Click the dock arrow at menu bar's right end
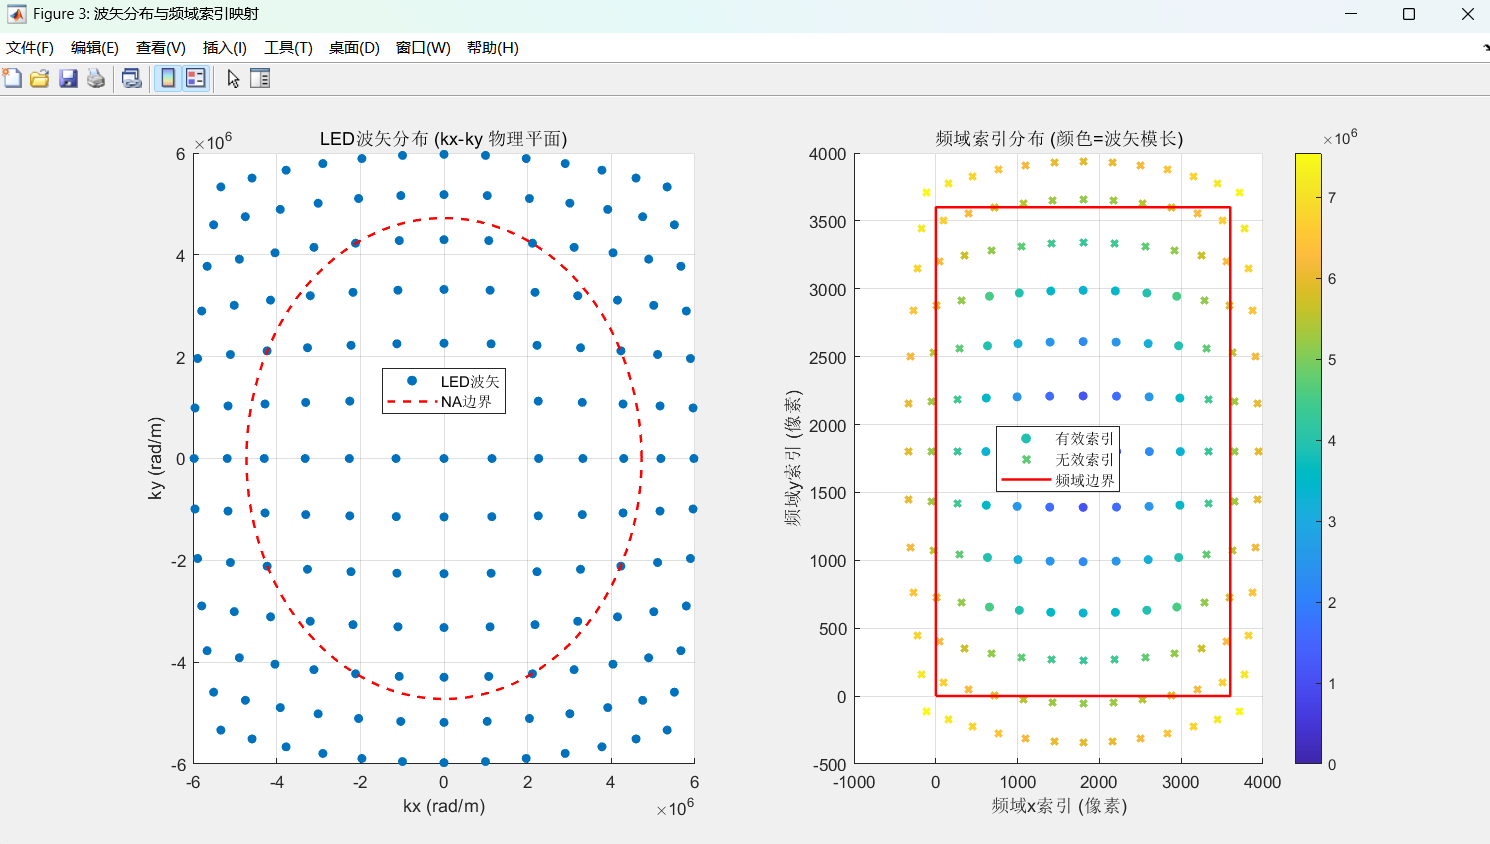The image size is (1490, 844). [x=1485, y=47]
